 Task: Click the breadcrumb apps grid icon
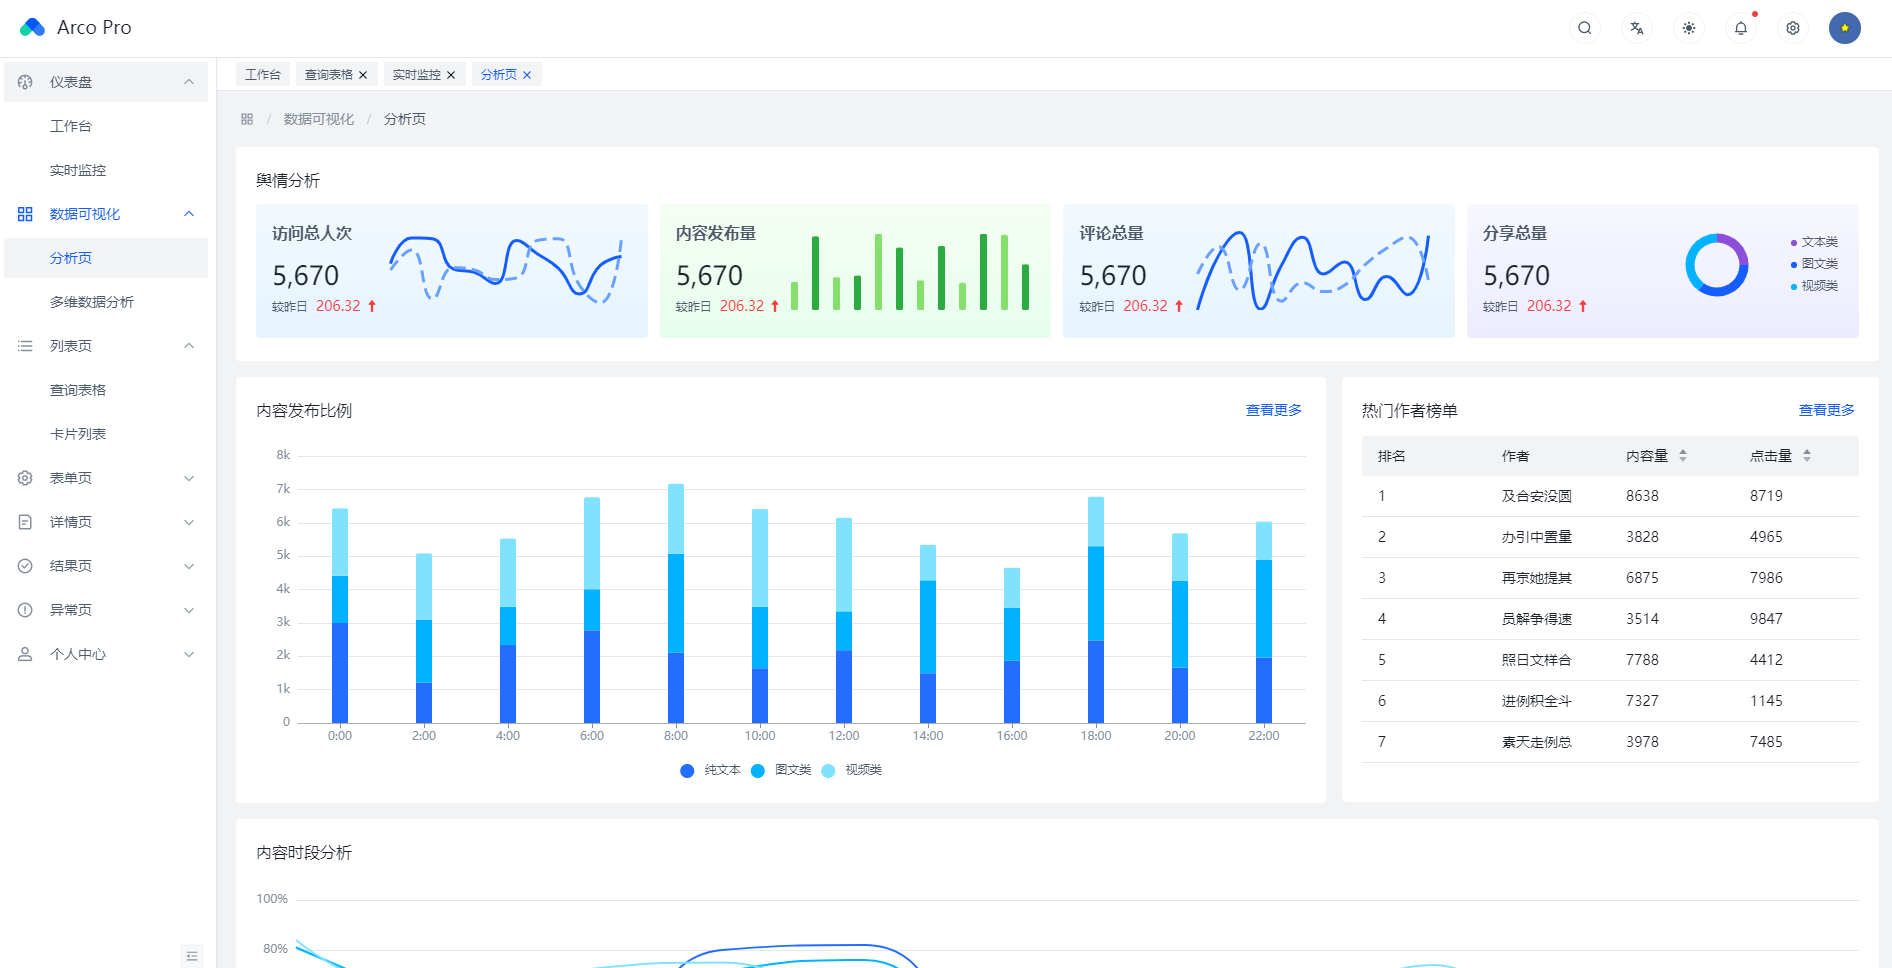tap(247, 119)
